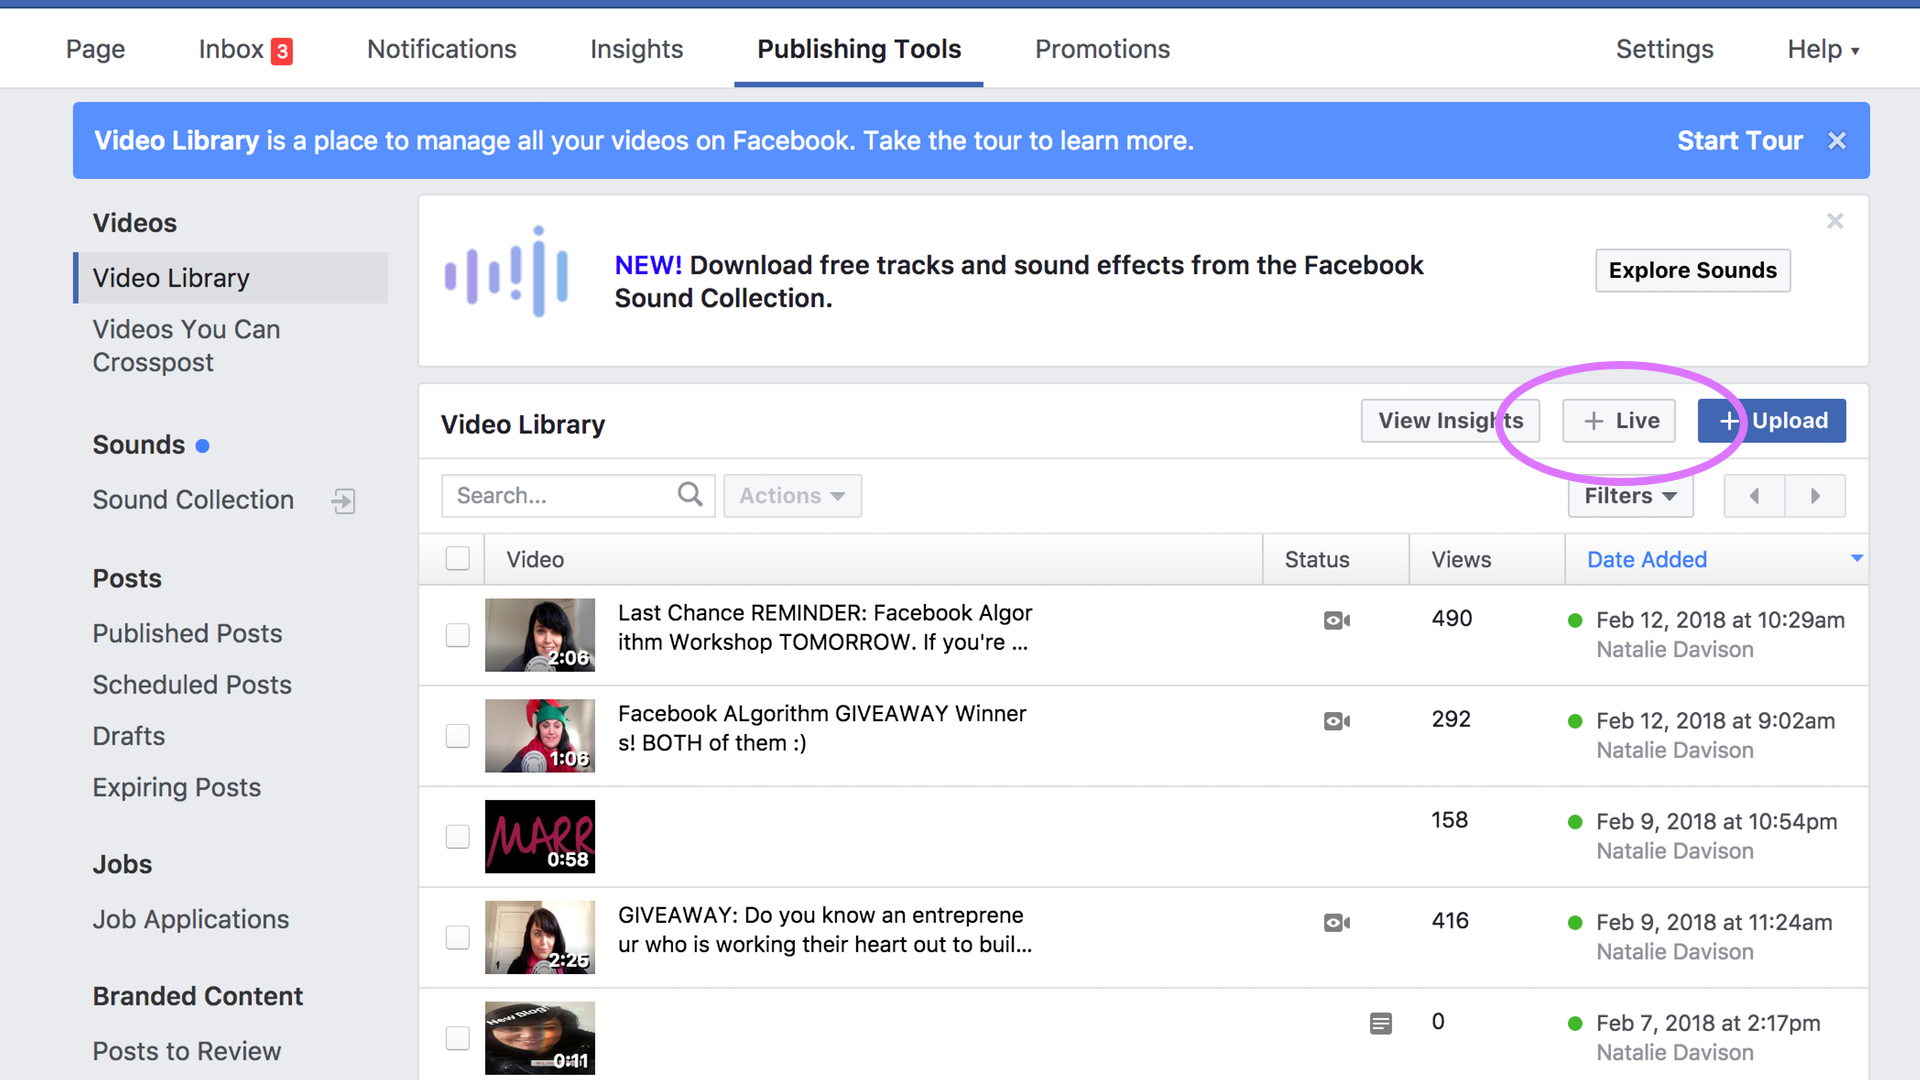
Task: Click the Inbox notification badge 3
Action: (282, 51)
